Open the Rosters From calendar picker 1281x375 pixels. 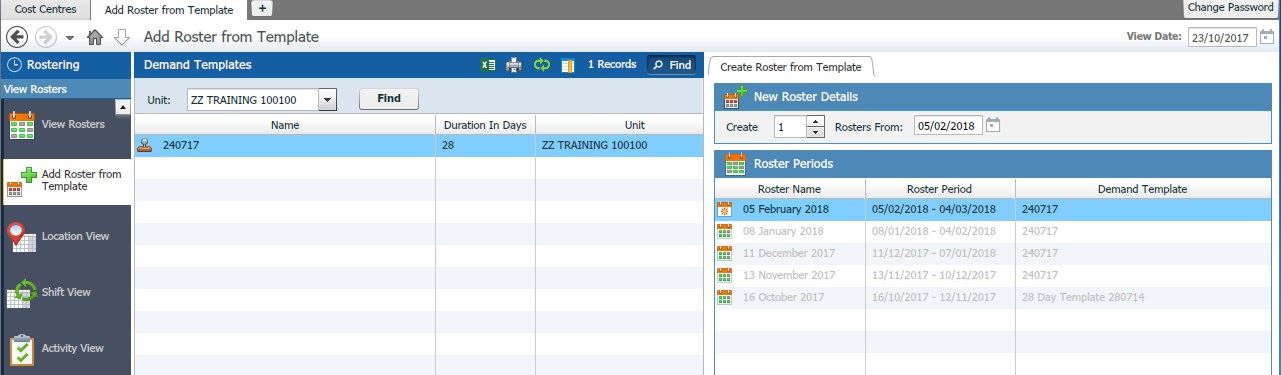(992, 126)
